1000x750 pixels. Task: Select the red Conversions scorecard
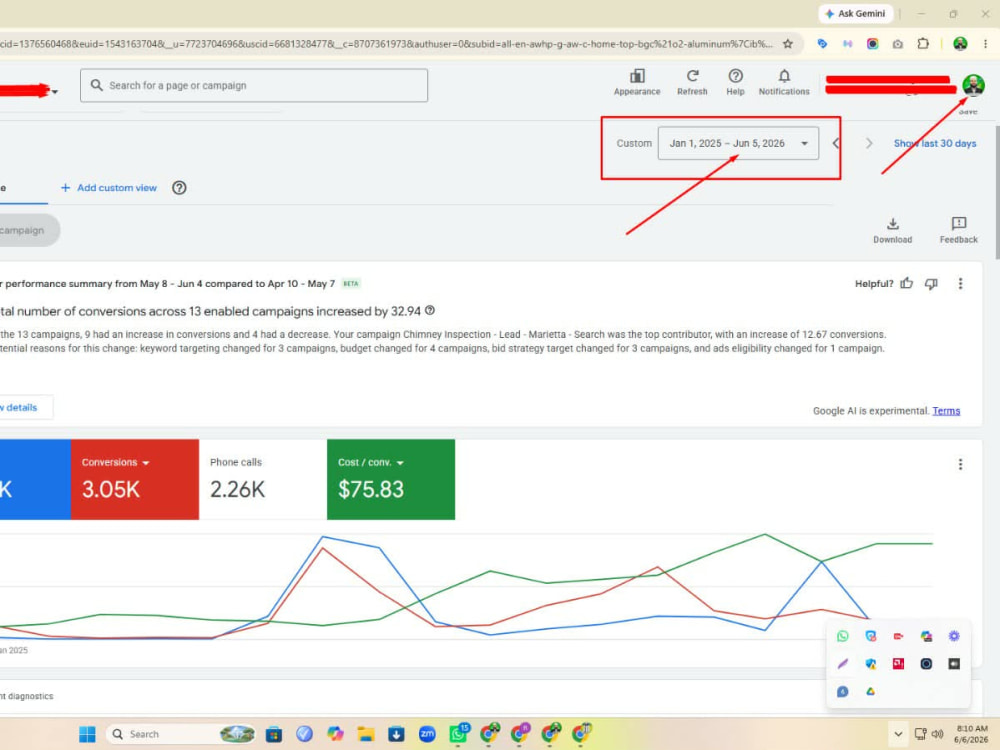click(135, 479)
